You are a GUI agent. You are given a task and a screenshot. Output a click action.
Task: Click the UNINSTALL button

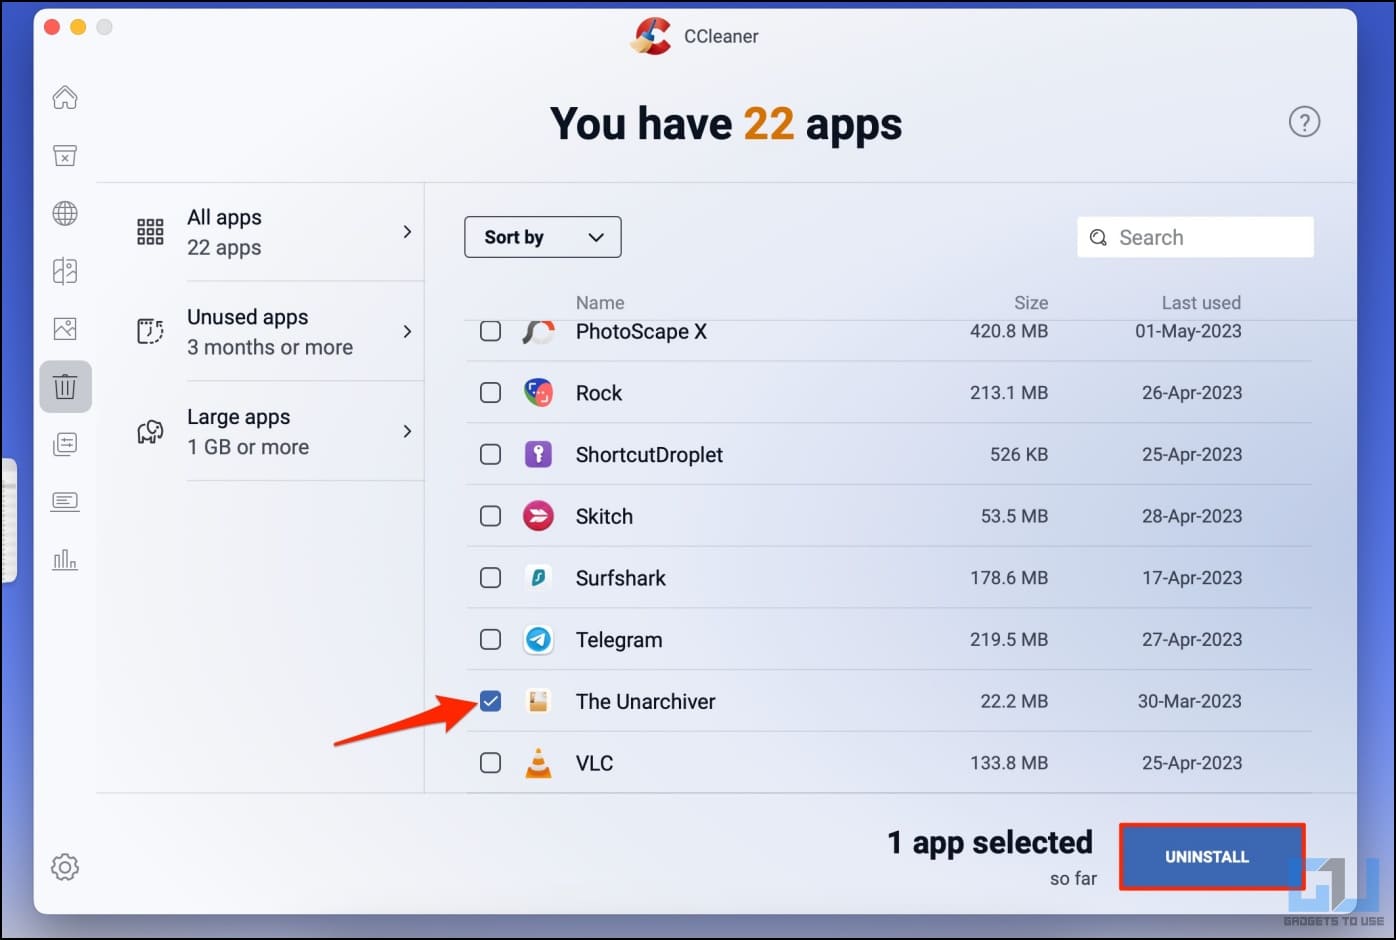[1212, 857]
